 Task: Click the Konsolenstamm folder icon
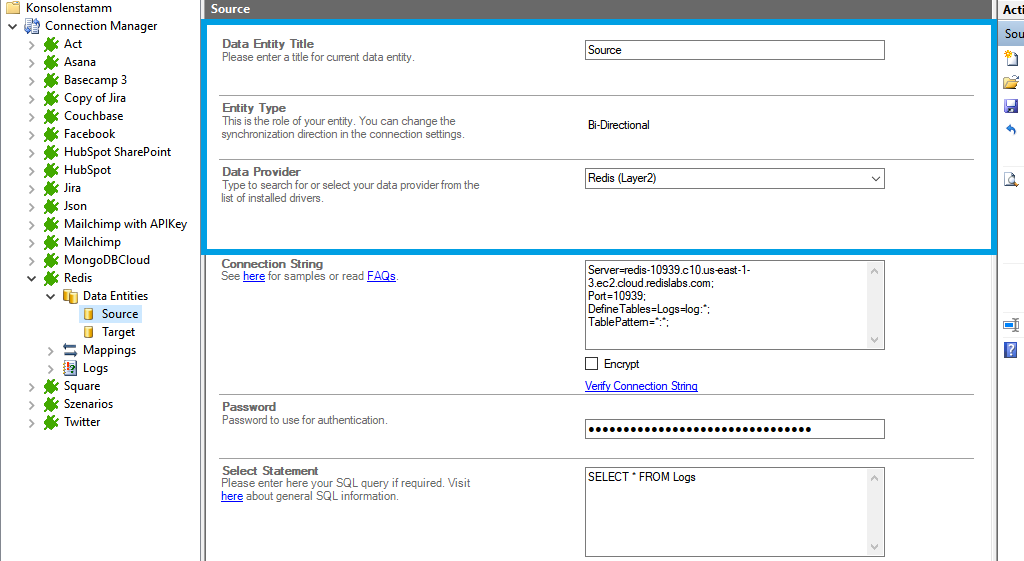pos(12,8)
